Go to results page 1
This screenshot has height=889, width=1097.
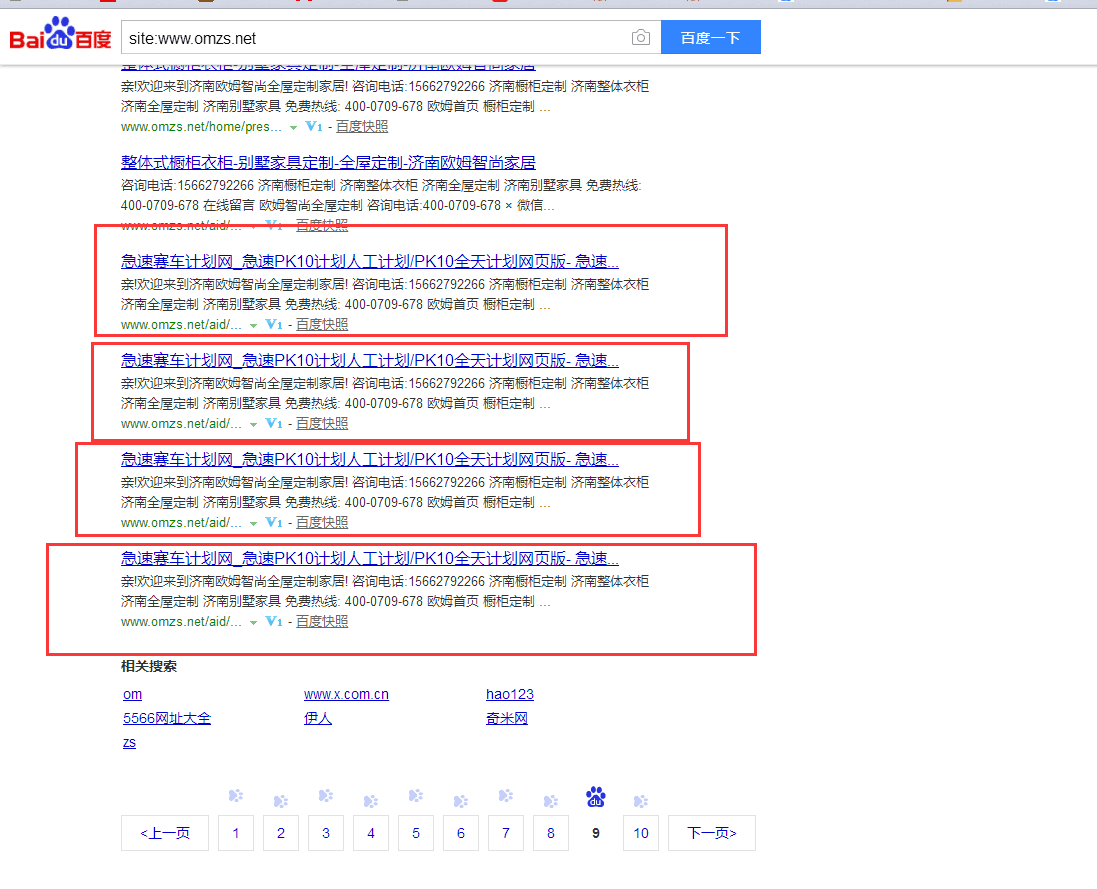(x=236, y=833)
